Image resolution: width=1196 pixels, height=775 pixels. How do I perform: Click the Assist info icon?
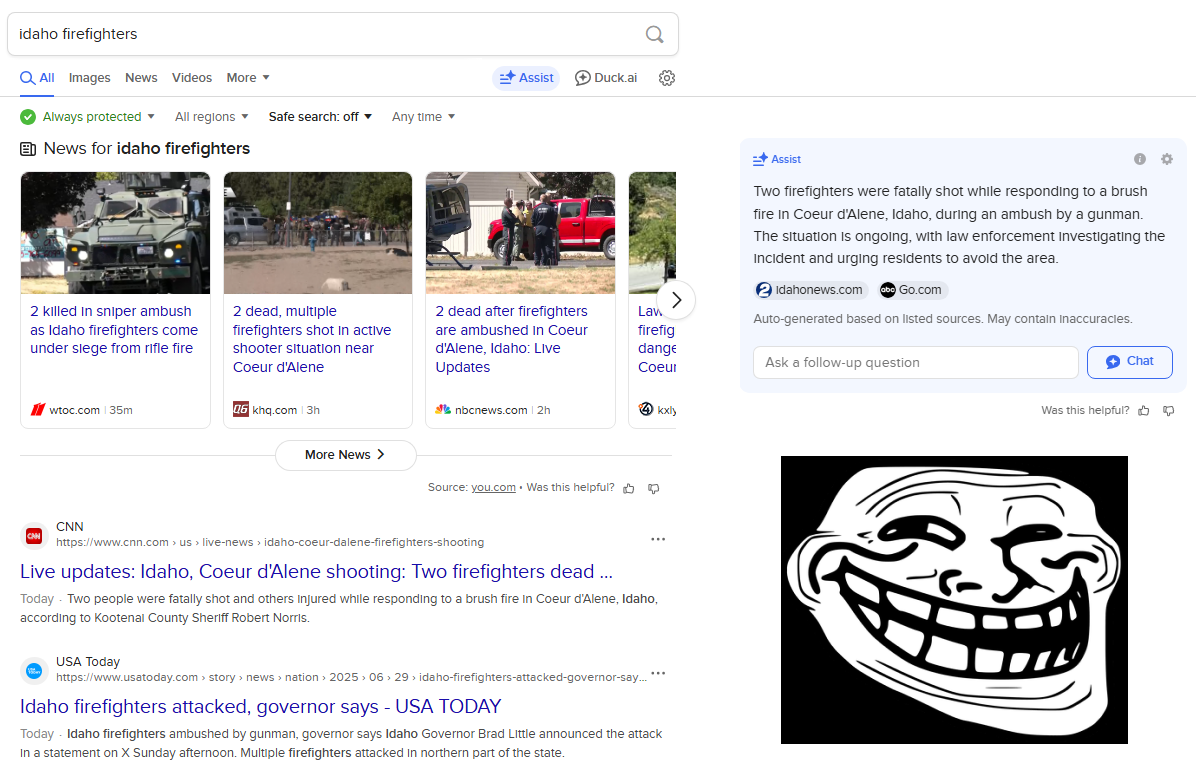(1140, 159)
